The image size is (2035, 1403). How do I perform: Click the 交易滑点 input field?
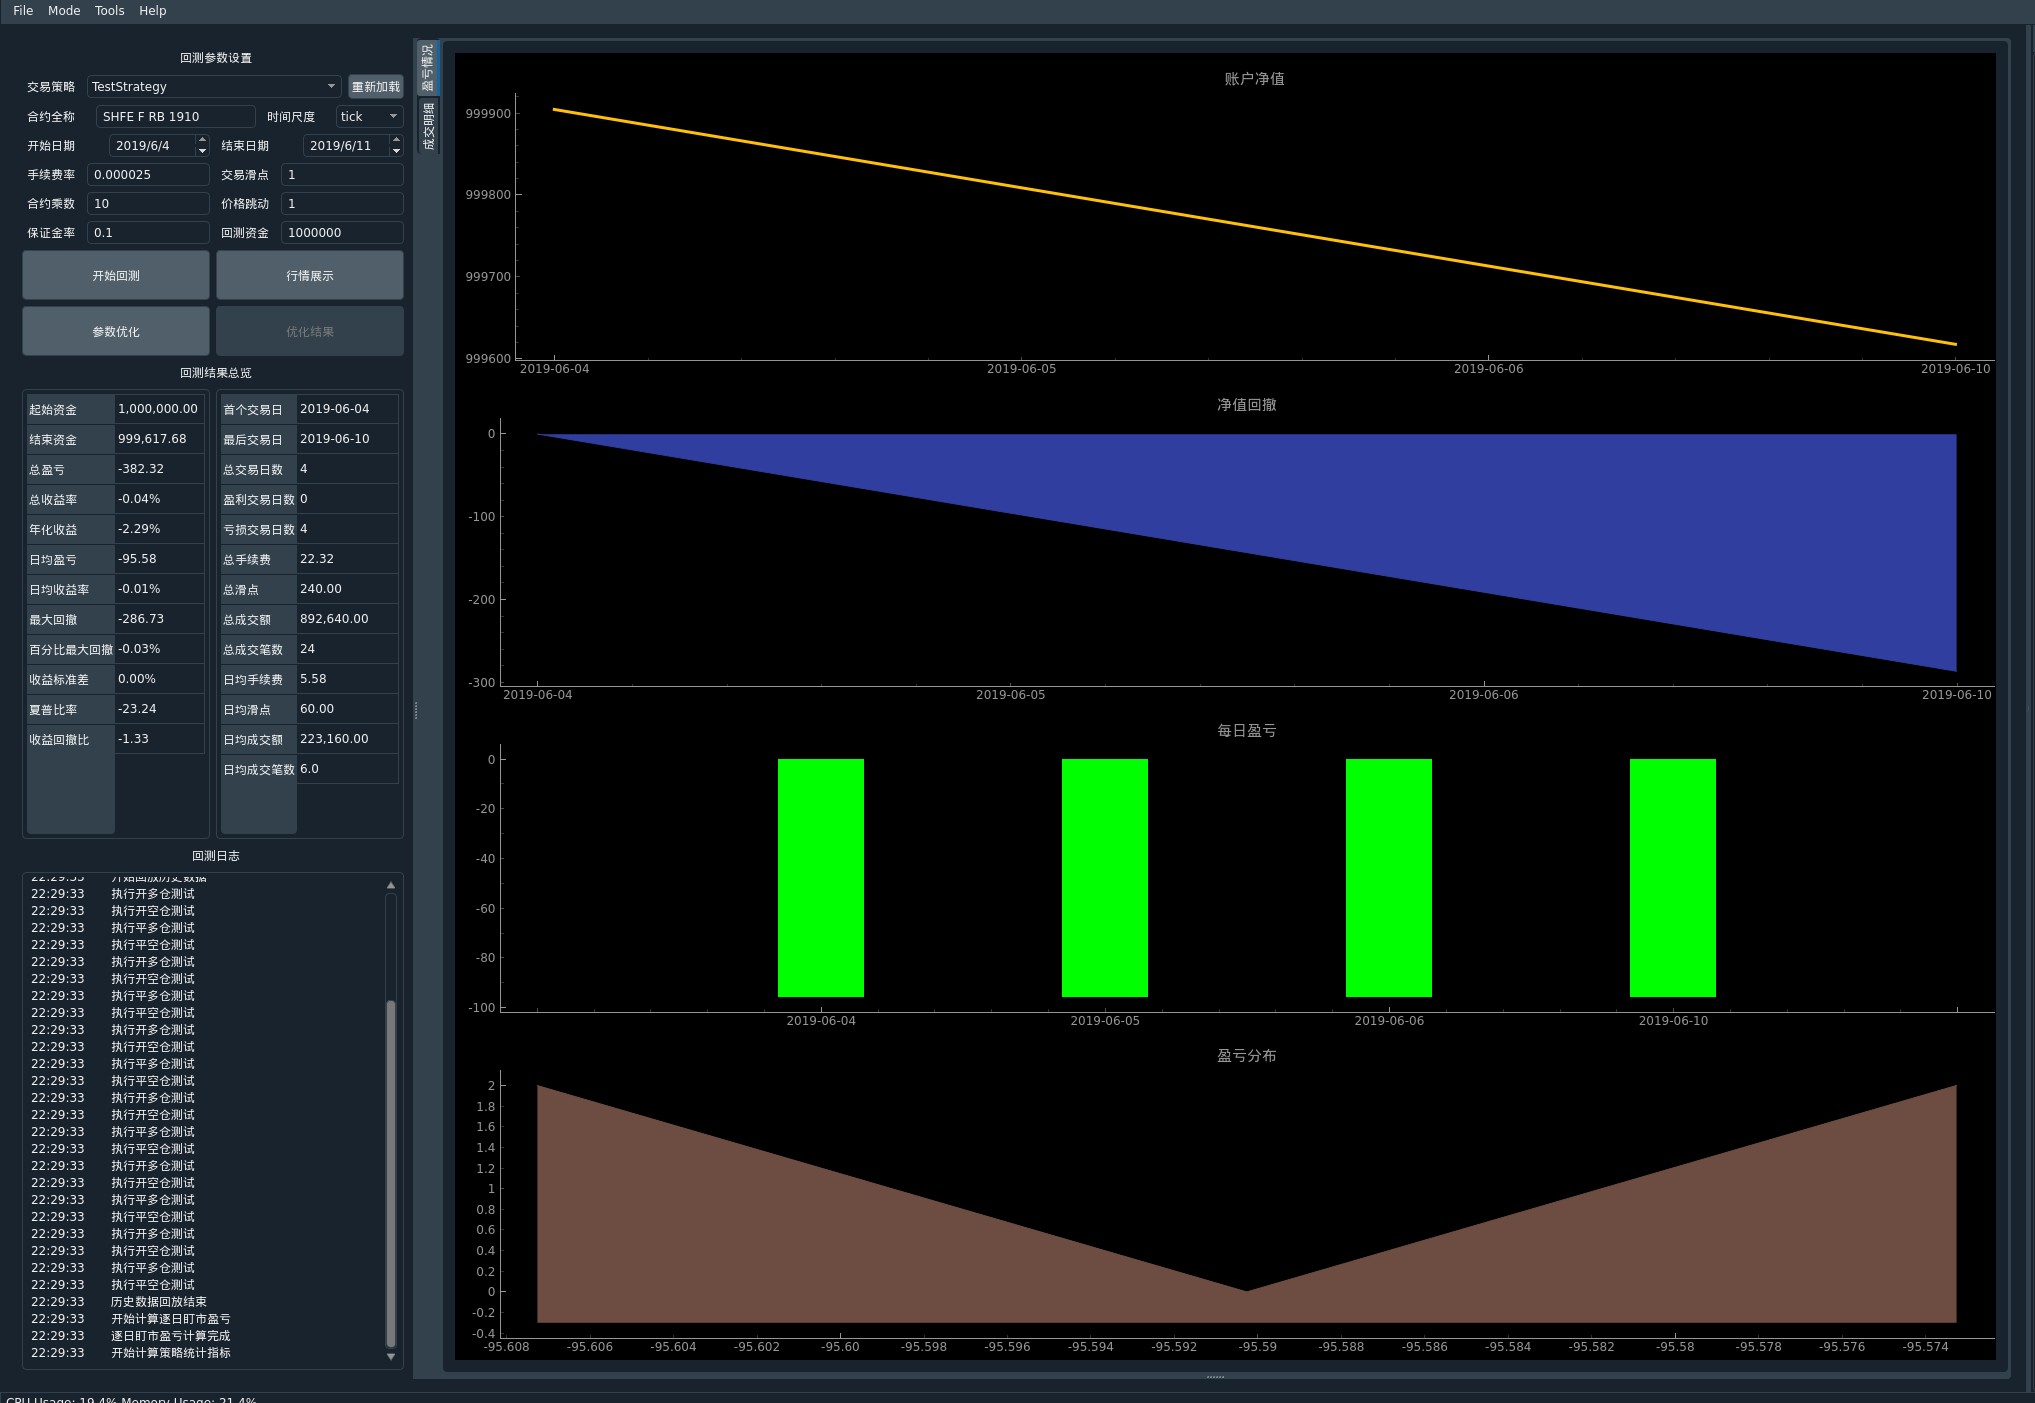pos(342,175)
